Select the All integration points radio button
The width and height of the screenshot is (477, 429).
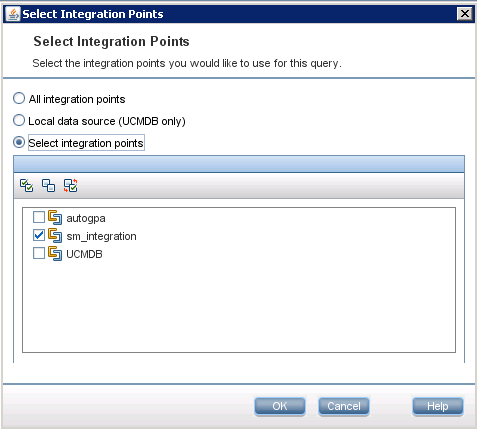tap(19, 98)
